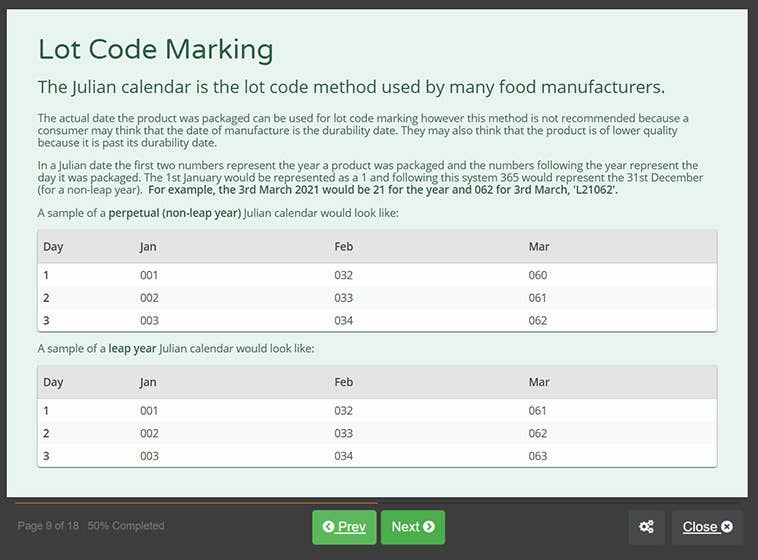The width and height of the screenshot is (758, 560).
Task: Click the '50% Completed' status text
Action: (x=126, y=526)
